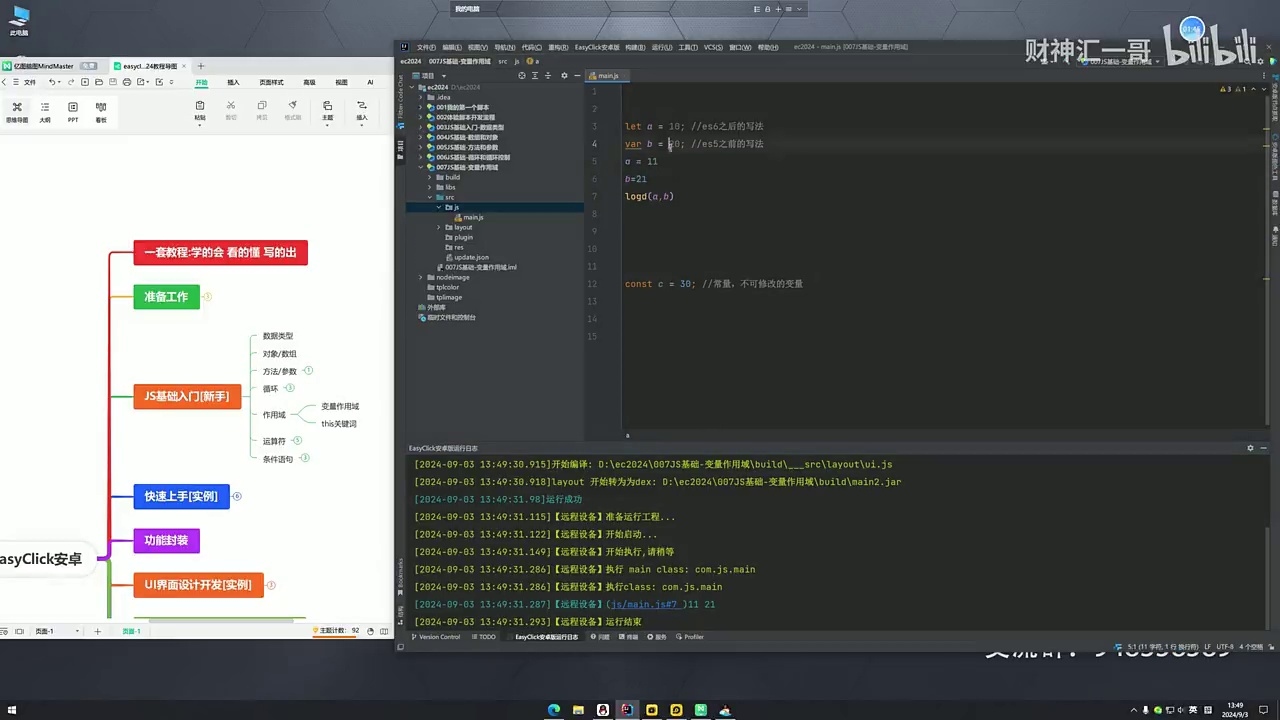Viewport: 1280px width, 720px height.
Task: Click the open-folder icon in MindMaster toolbar
Action: 99,82
